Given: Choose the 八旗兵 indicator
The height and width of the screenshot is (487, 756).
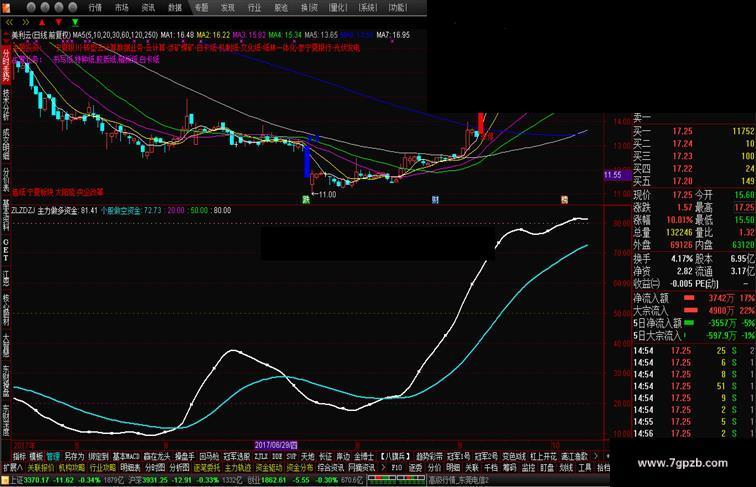Looking at the screenshot, I should [x=395, y=456].
